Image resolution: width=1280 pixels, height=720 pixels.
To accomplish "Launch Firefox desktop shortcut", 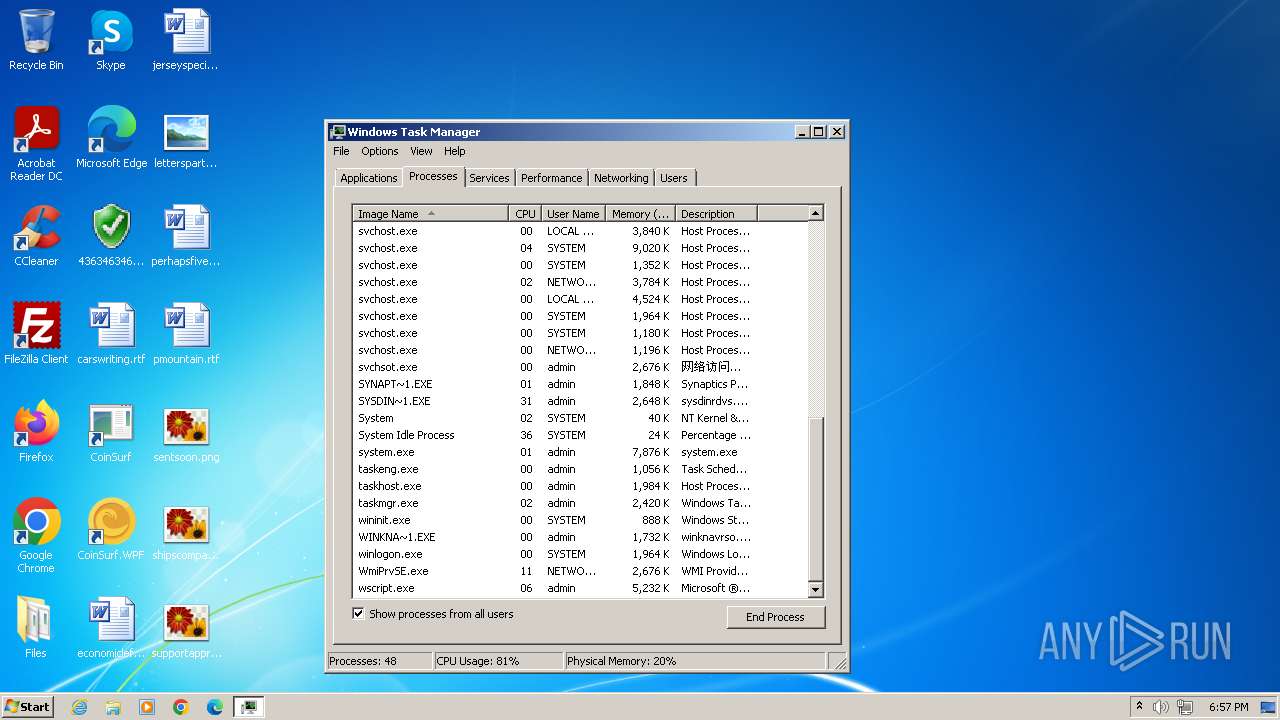I will click(x=36, y=431).
